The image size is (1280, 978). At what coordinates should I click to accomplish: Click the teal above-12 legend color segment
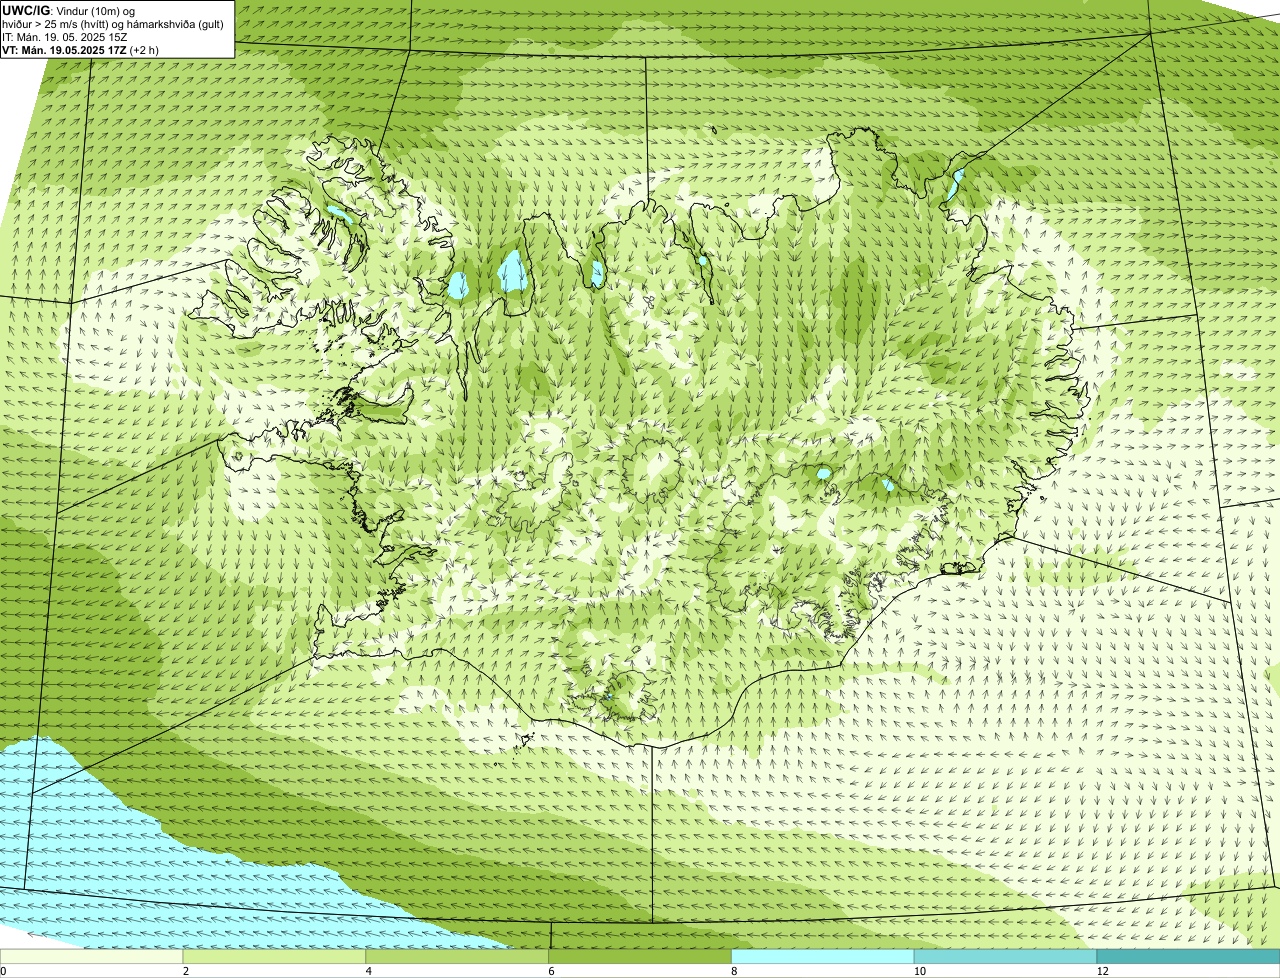[x=1188, y=956]
